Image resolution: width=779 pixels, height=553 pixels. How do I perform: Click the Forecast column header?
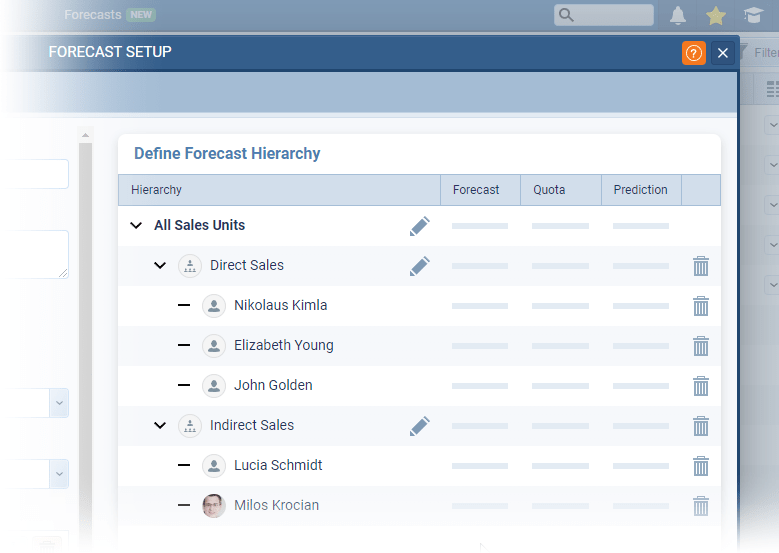point(476,190)
